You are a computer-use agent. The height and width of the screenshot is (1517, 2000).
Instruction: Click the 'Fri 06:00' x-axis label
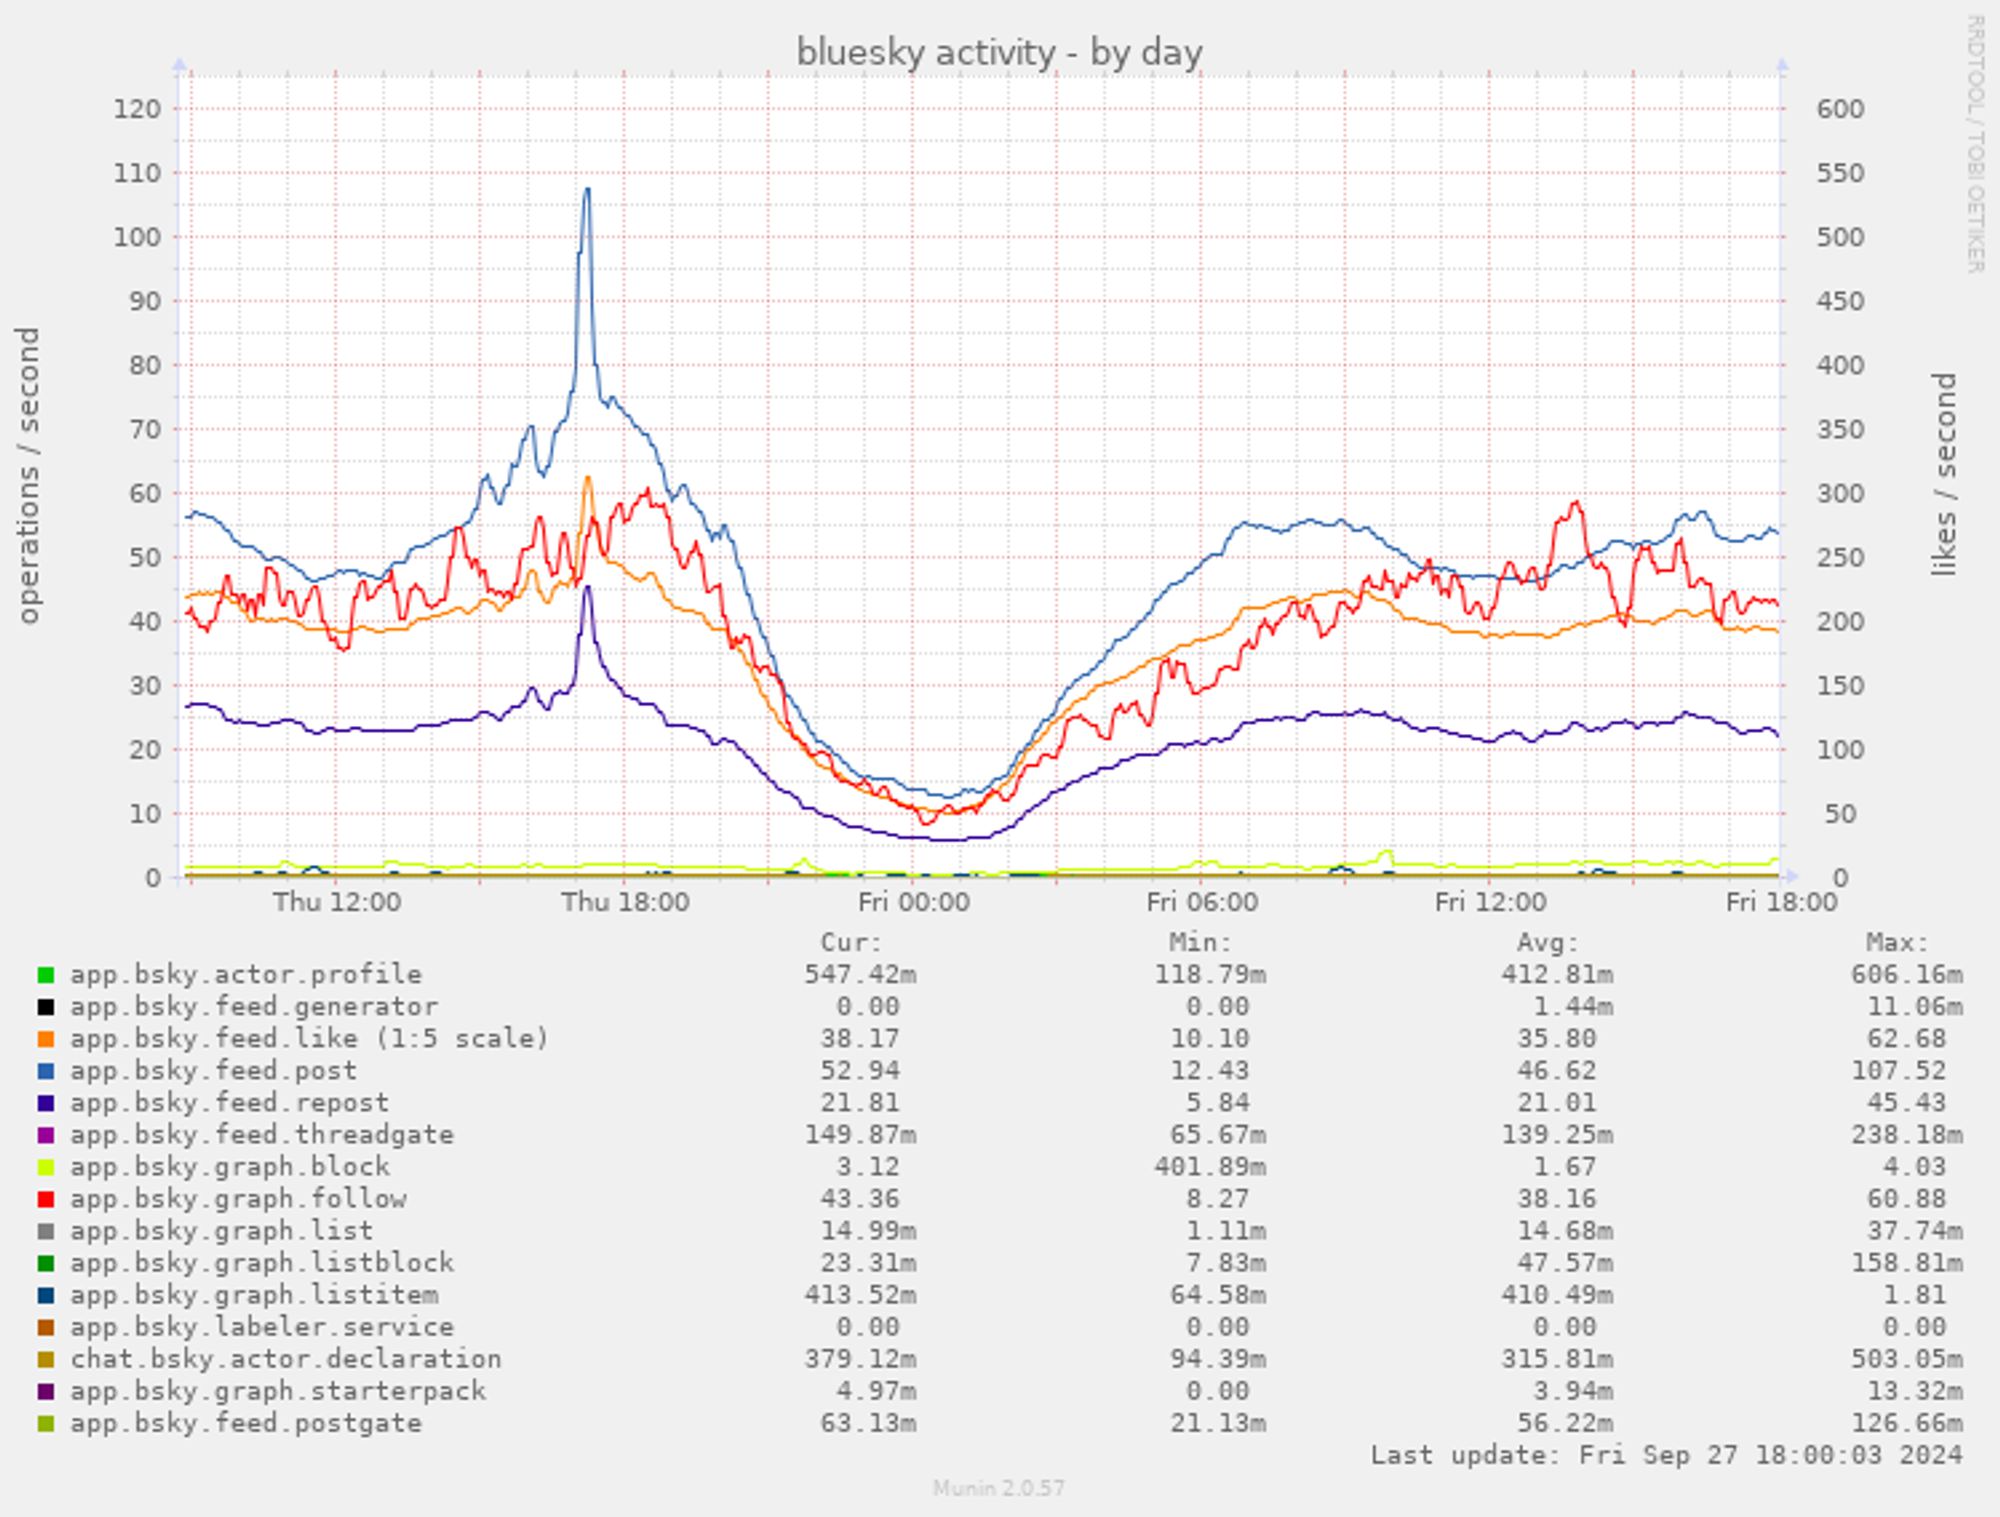coord(1202,902)
